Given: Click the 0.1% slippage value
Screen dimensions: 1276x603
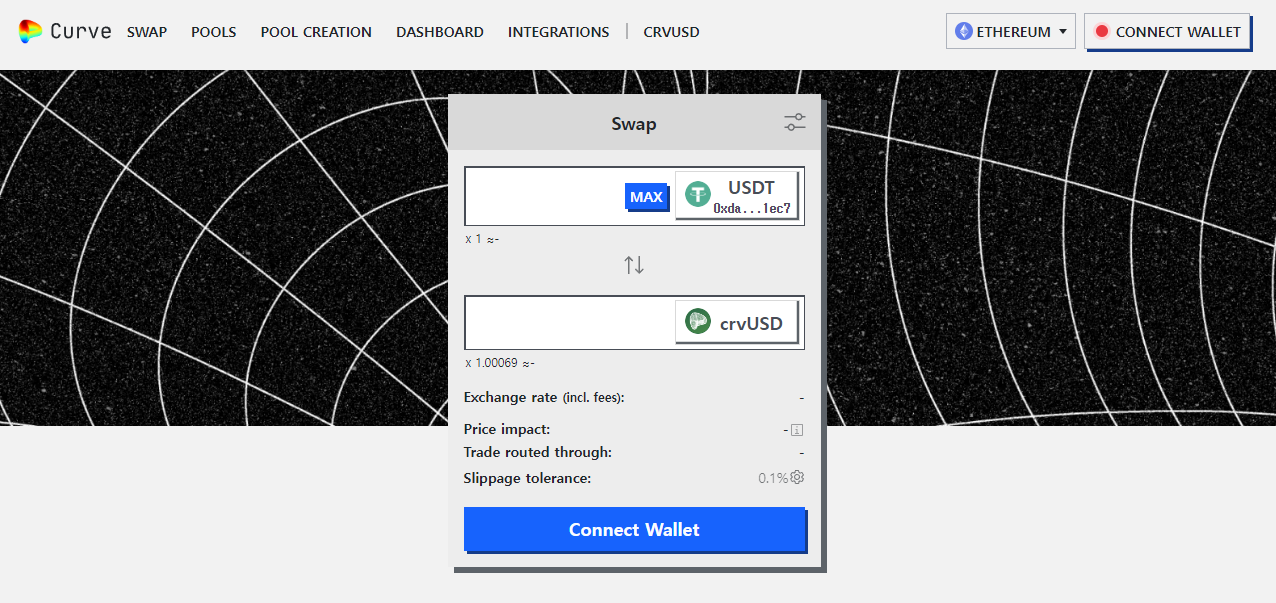Looking at the screenshot, I should coord(773,478).
